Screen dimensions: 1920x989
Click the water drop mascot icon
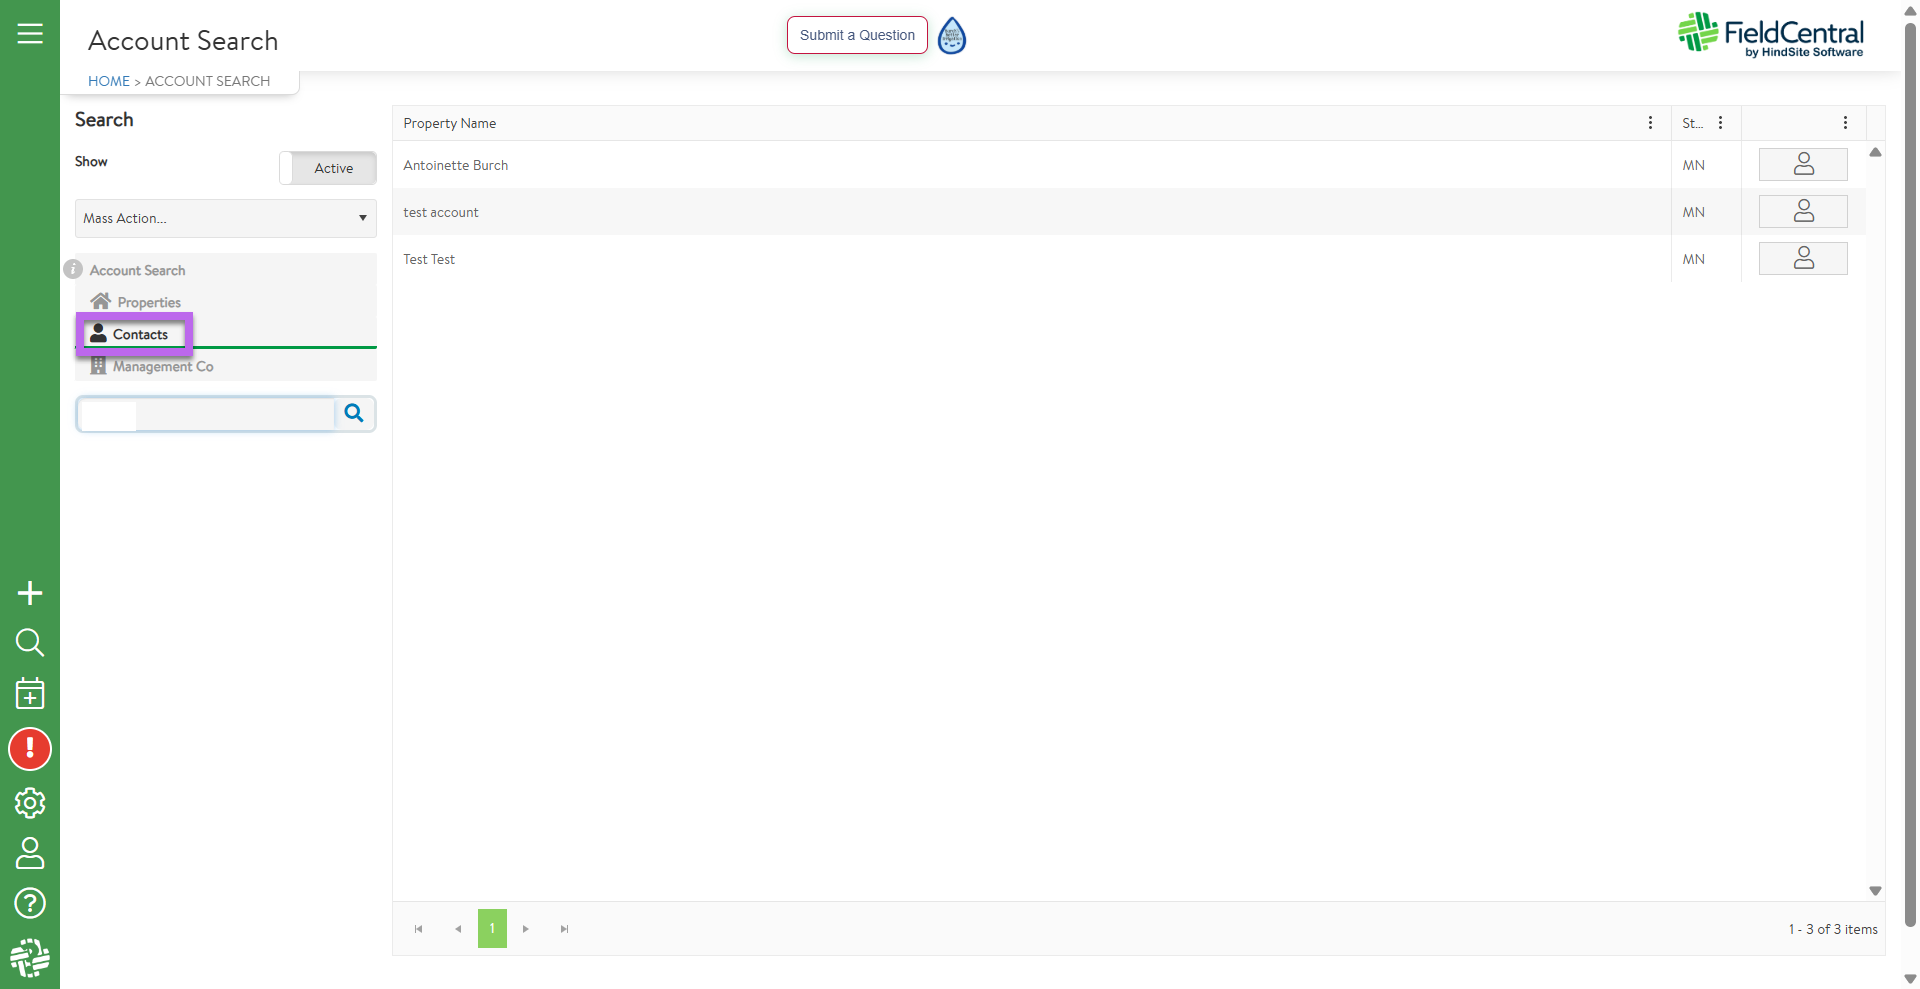(952, 36)
